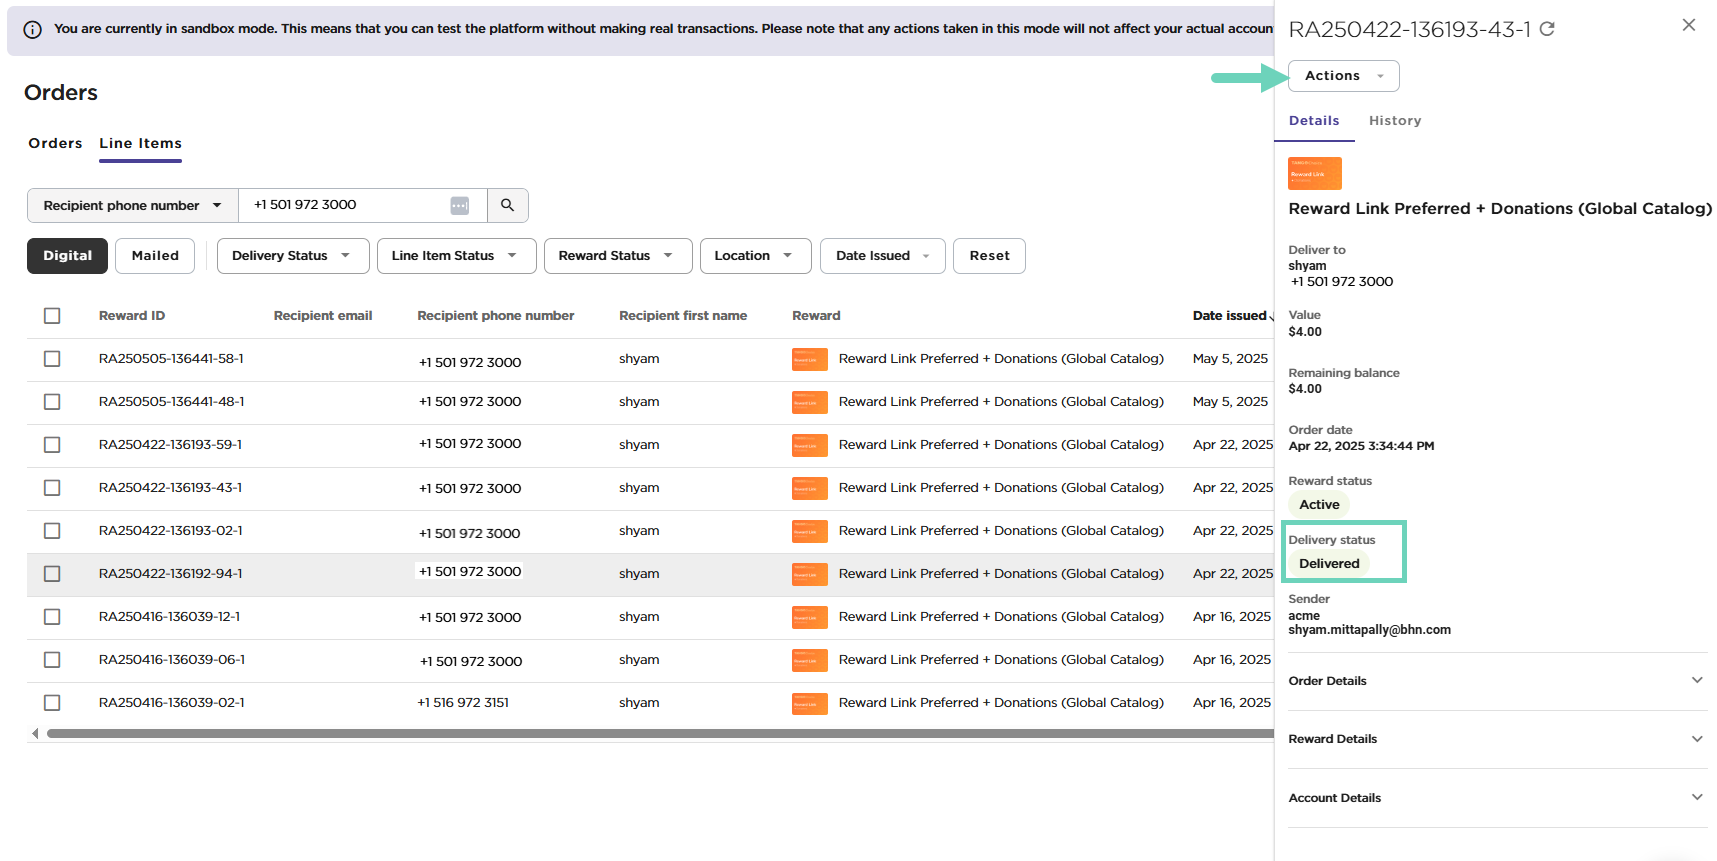Click the options icon inside phone search field

click(459, 205)
